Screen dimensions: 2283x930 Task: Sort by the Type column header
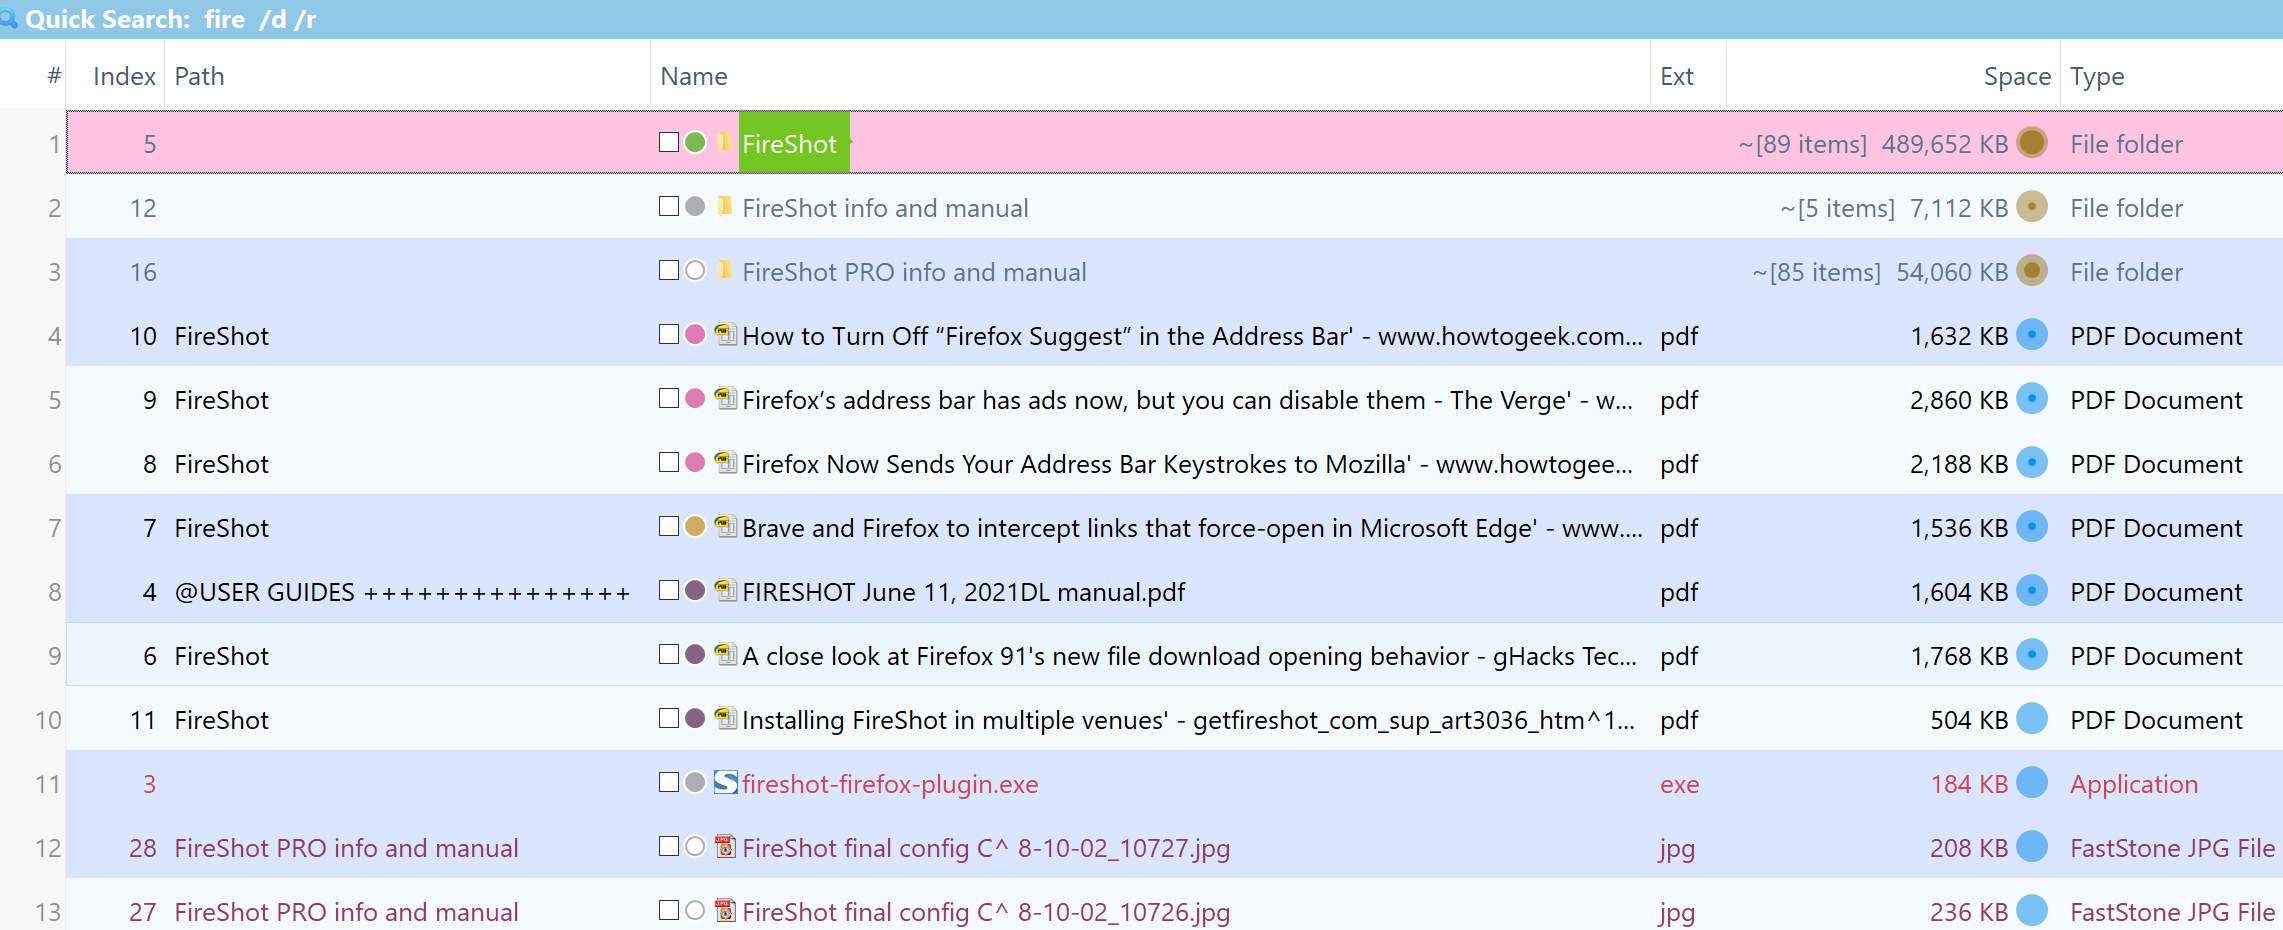tap(2097, 76)
